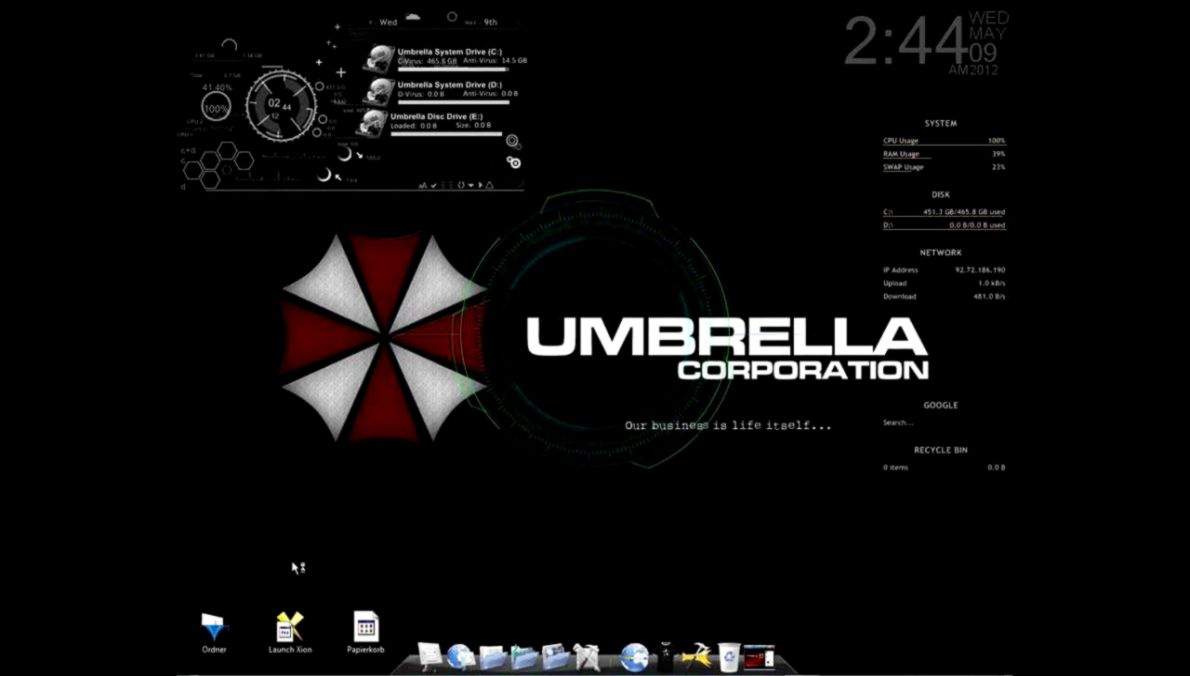Launch Xion from its desktop shortcut
The height and width of the screenshot is (676, 1190).
(x=289, y=625)
